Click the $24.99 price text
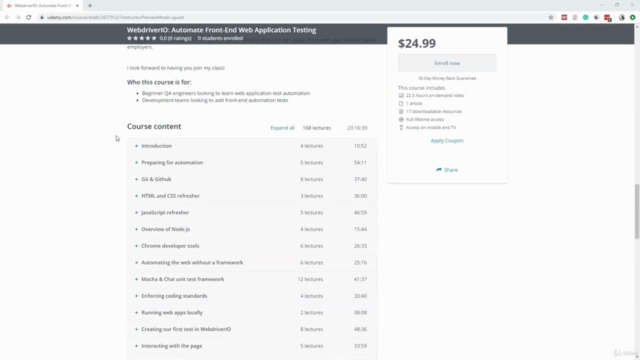Screen dimensions: 640x360 click(x=417, y=43)
